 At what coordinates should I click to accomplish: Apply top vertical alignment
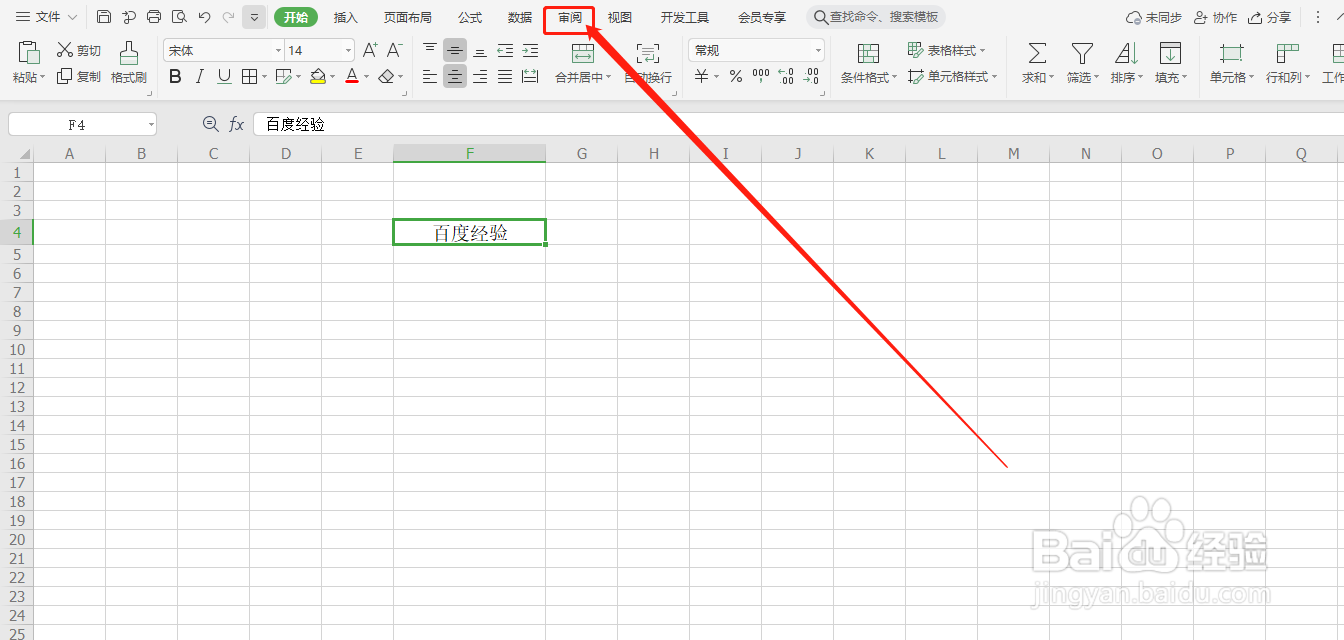tap(430, 50)
